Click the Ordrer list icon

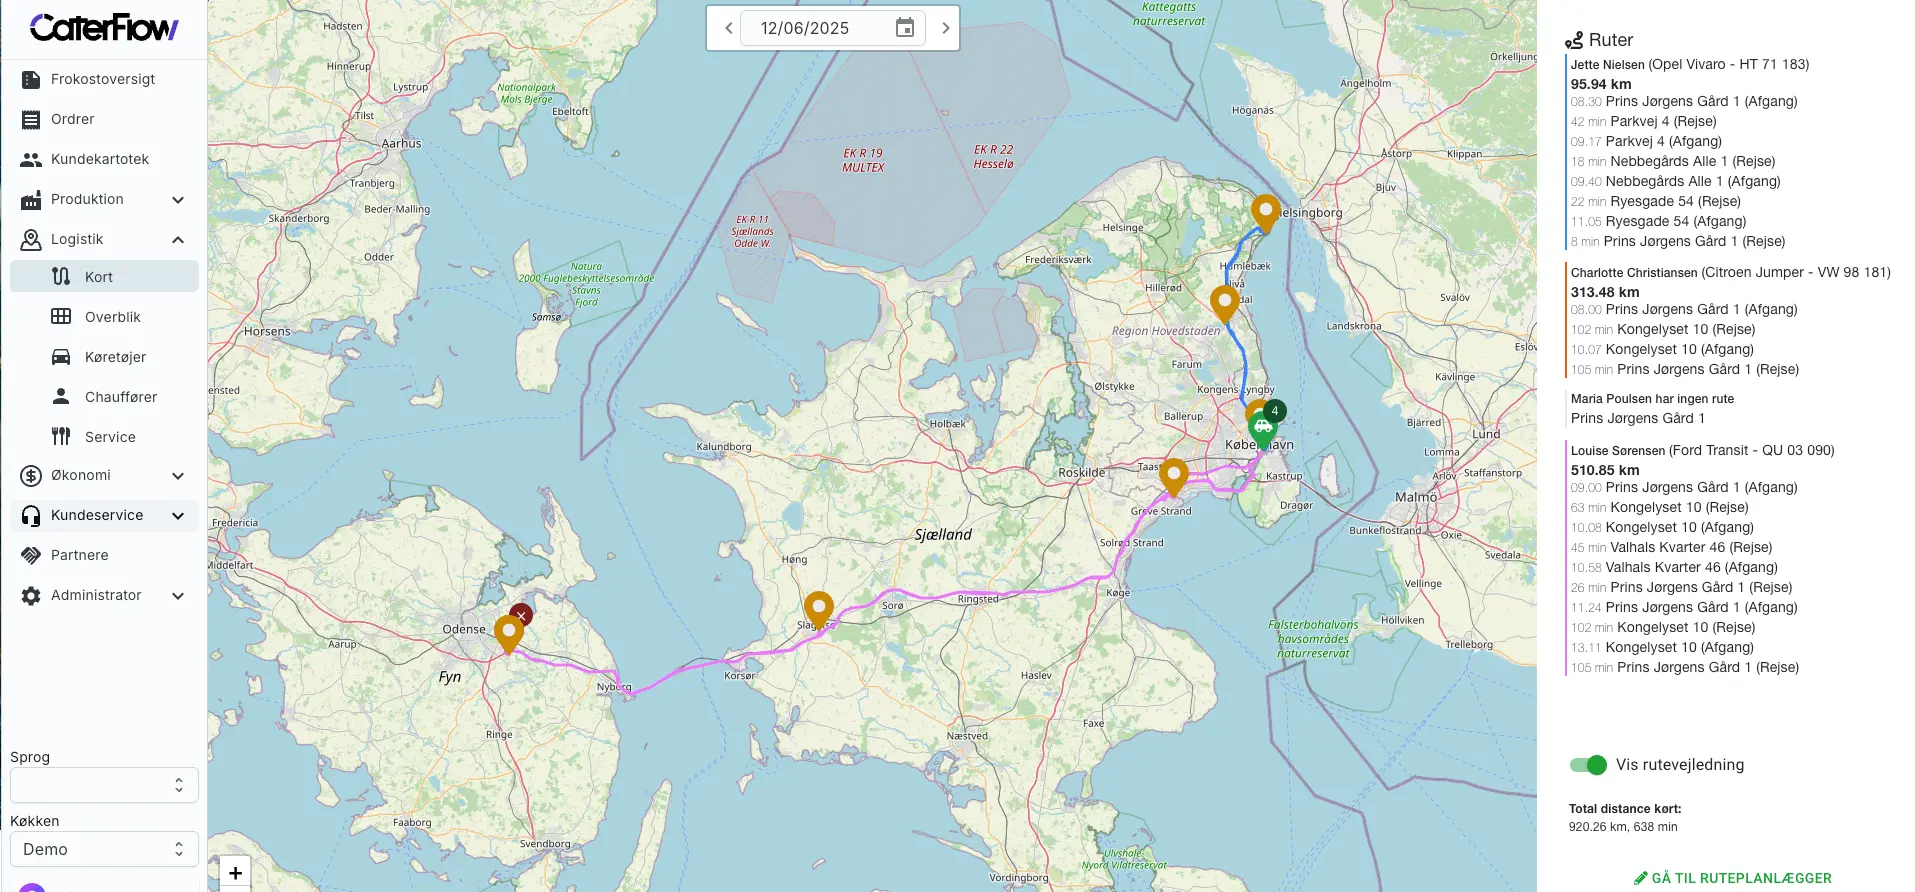(31, 120)
